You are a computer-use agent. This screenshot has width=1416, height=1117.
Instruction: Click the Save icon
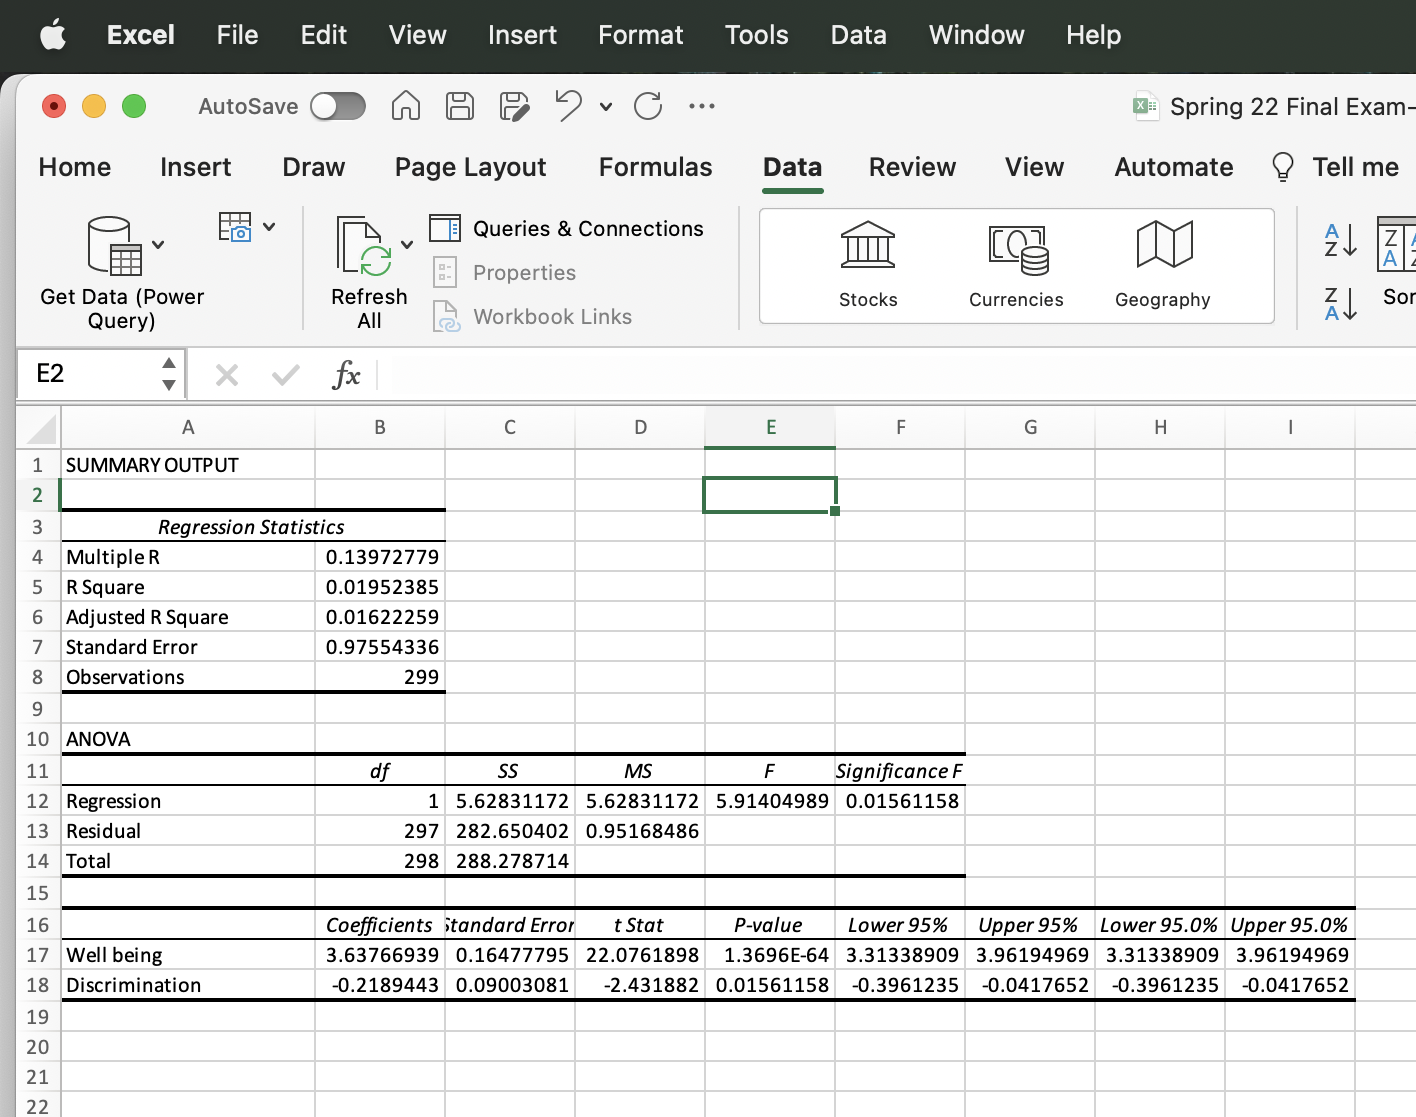pos(460,106)
